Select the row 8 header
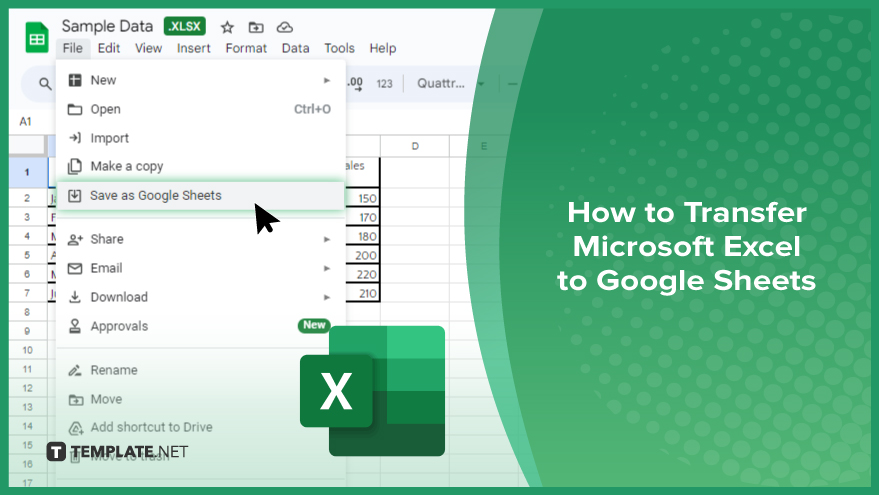 click(27, 312)
